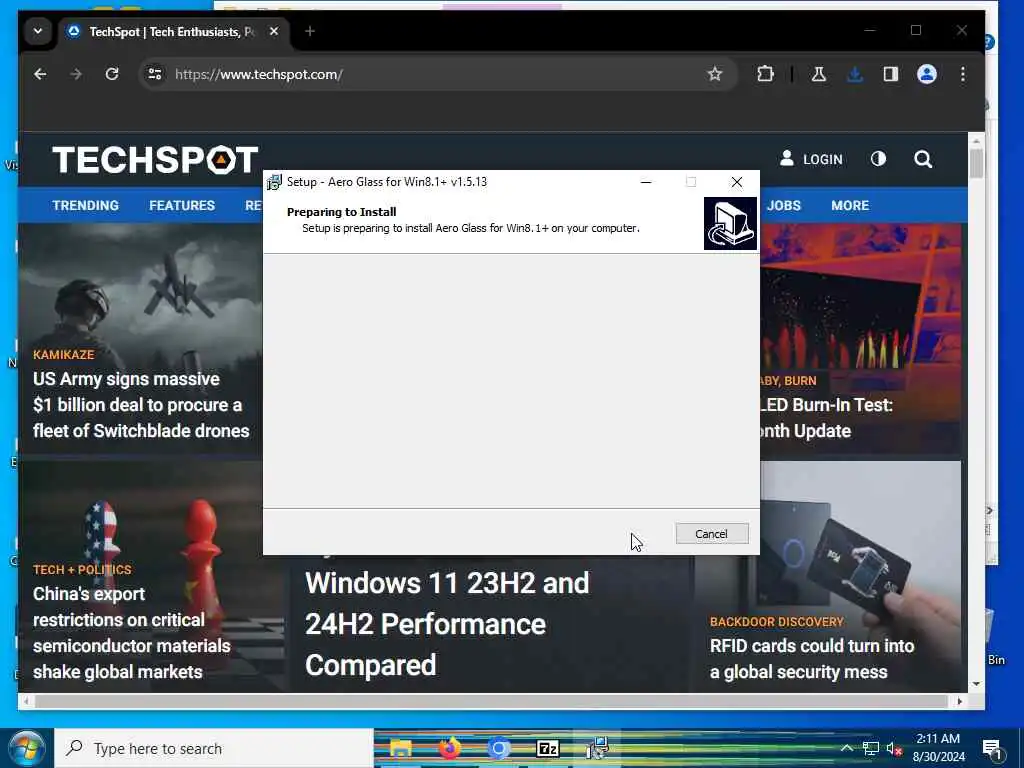Click the TECH + POLITICS category label
1024x768 pixels.
[82, 569]
